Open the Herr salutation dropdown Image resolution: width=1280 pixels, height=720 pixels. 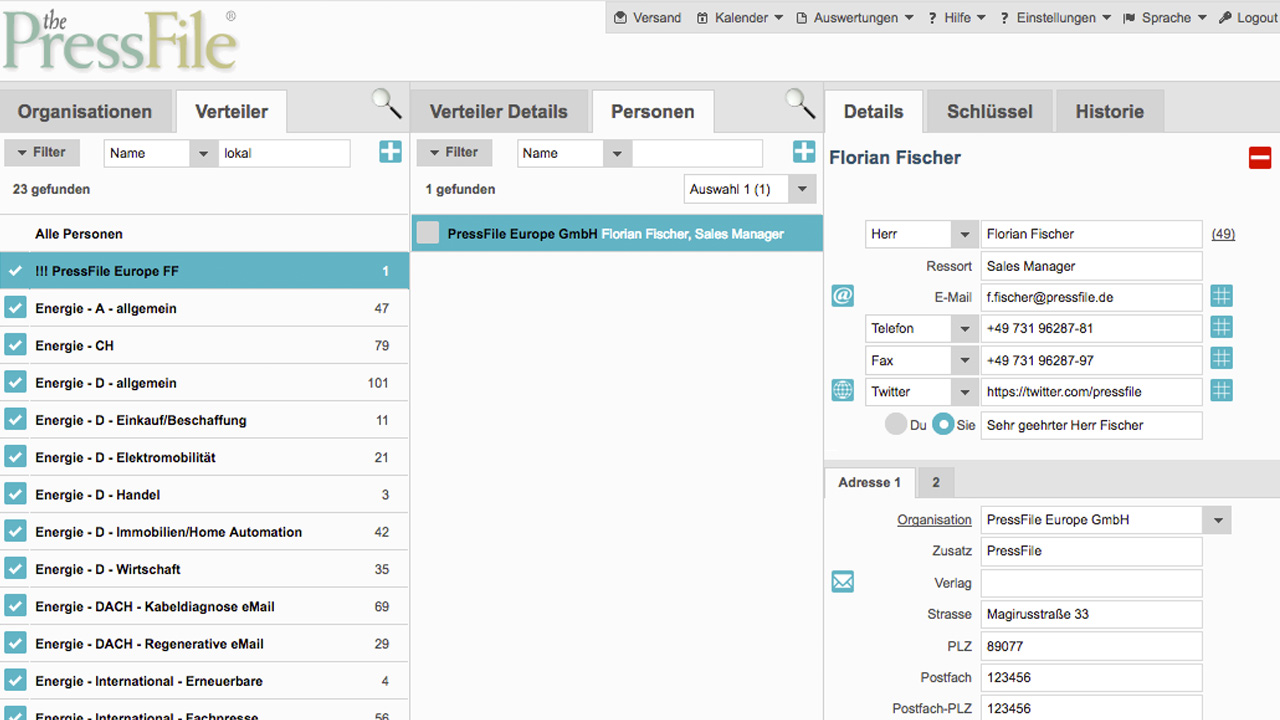tap(921, 234)
